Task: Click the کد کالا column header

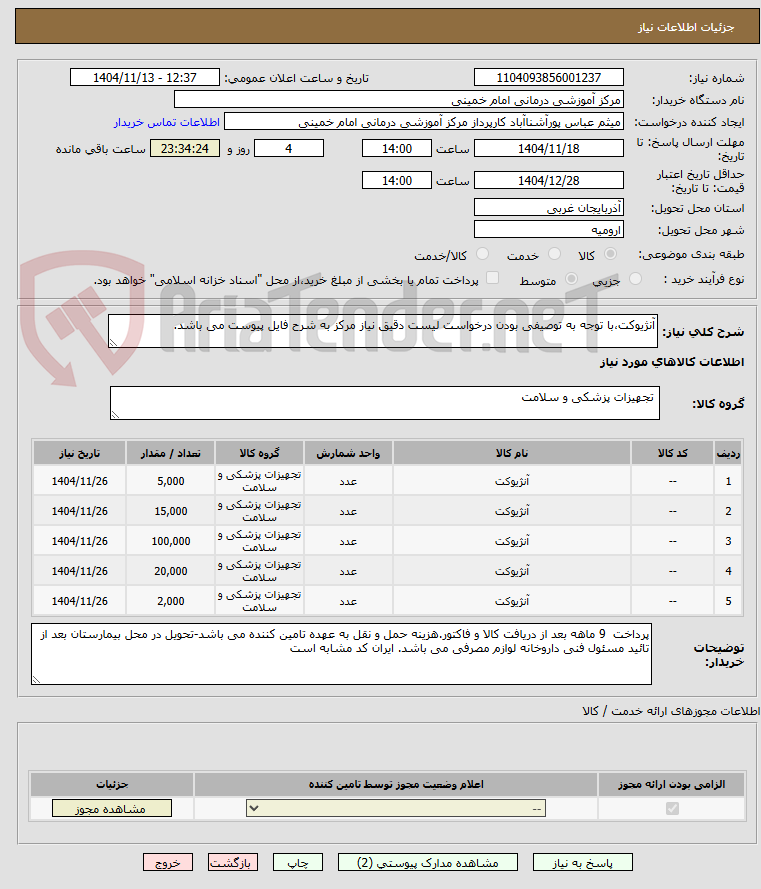Action: coord(673,453)
